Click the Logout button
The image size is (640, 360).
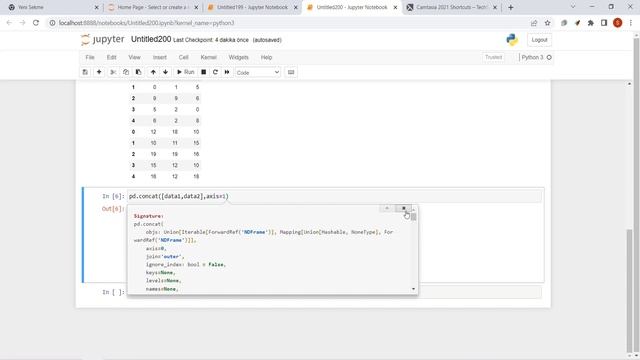coord(539,40)
